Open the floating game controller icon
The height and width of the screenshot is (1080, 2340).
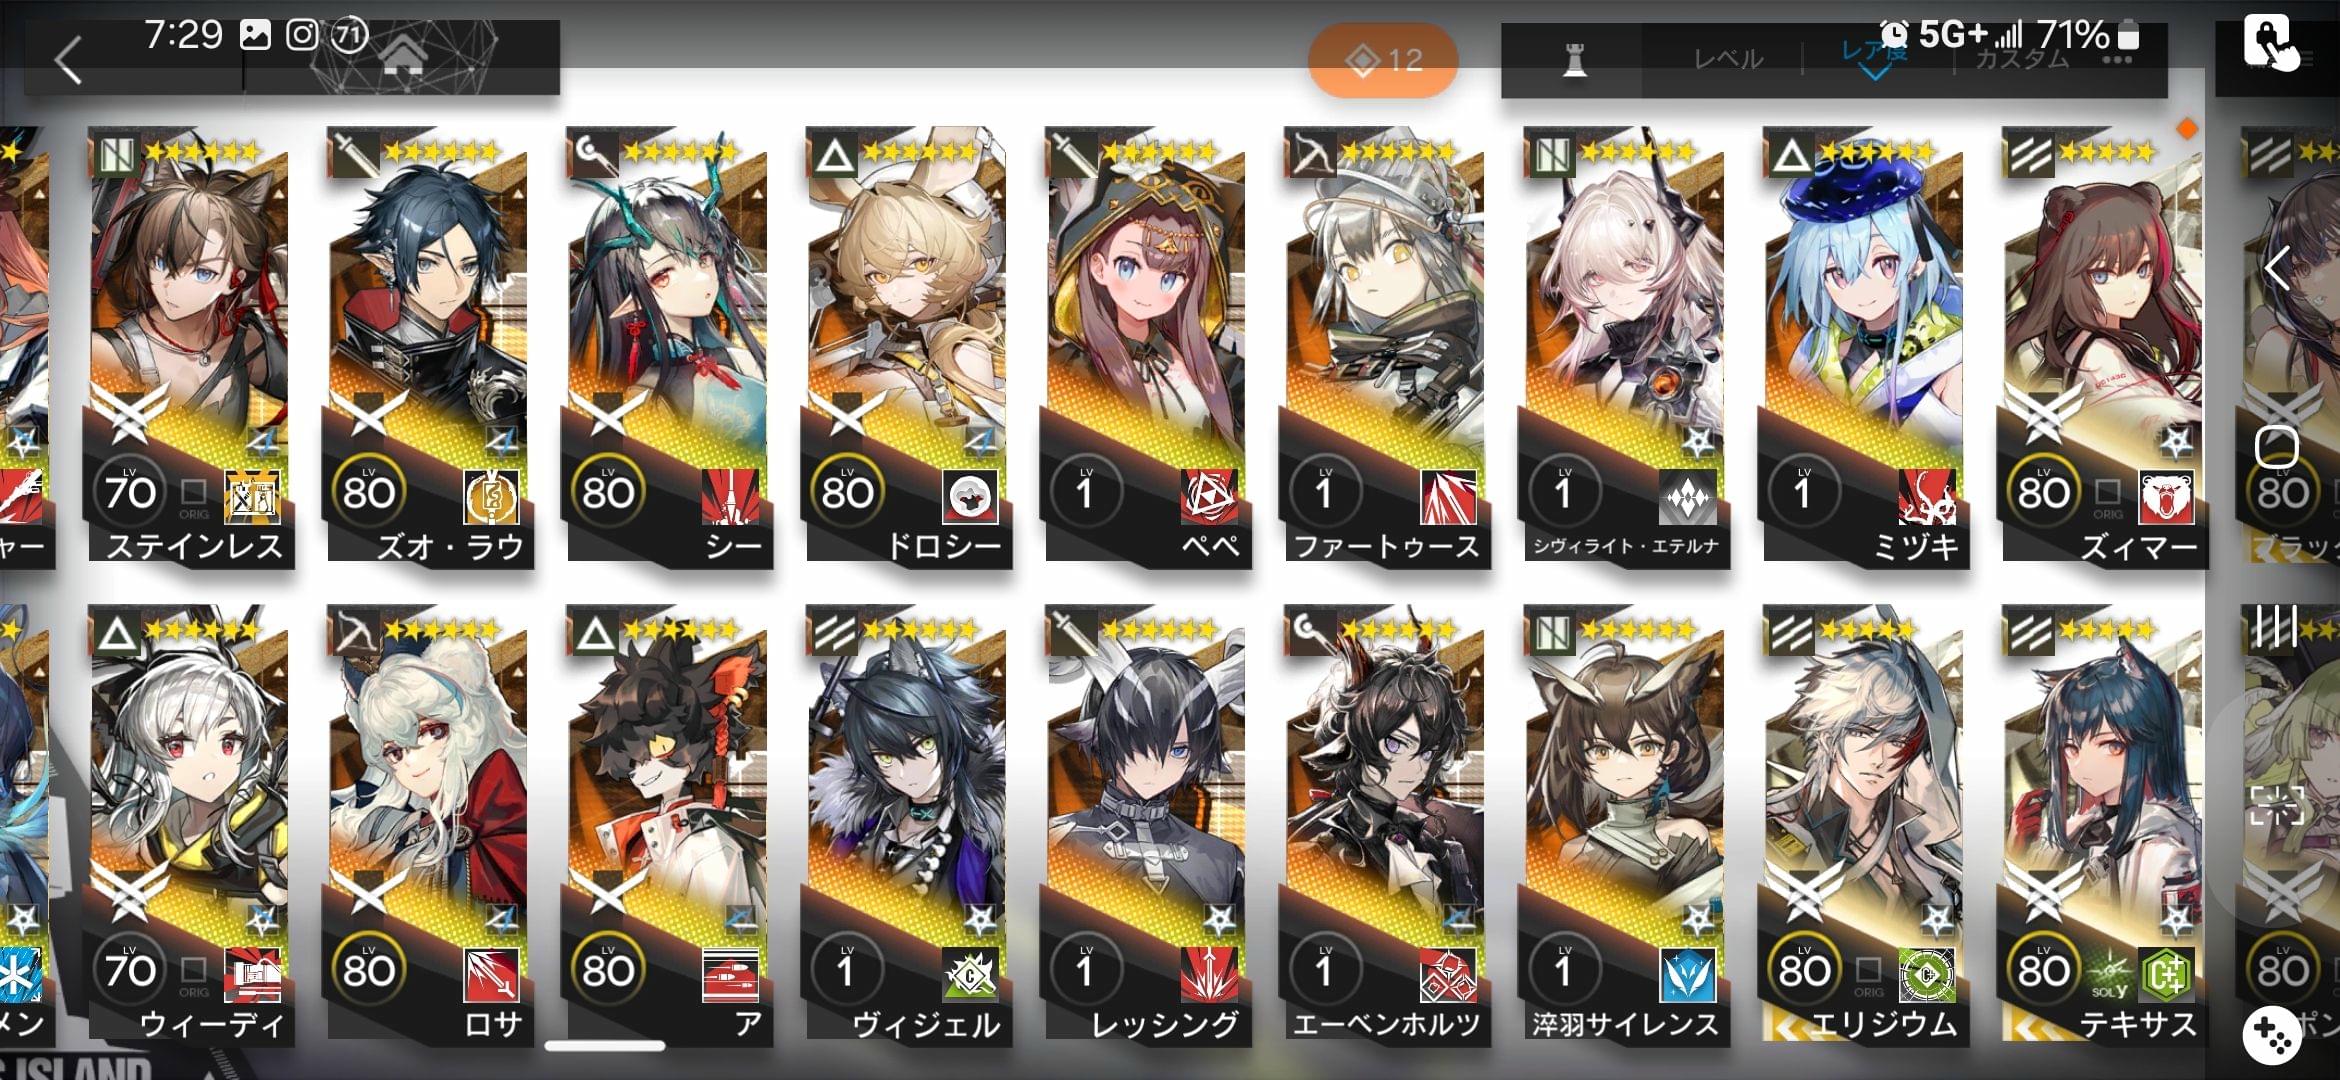tap(2274, 1035)
